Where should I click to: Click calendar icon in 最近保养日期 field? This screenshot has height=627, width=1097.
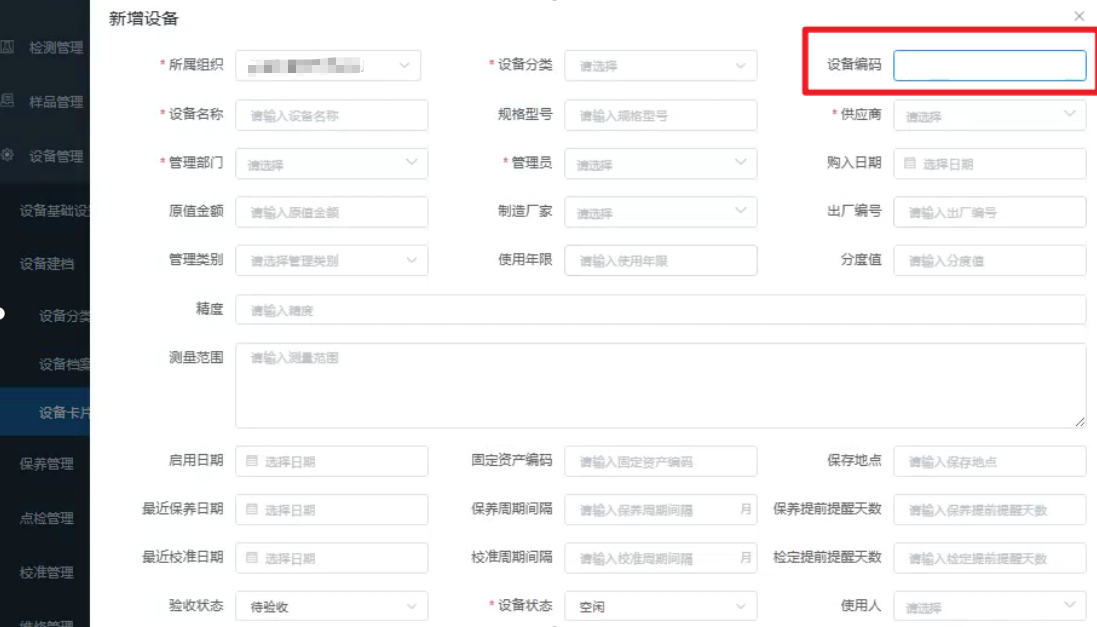pyautogui.click(x=252, y=509)
